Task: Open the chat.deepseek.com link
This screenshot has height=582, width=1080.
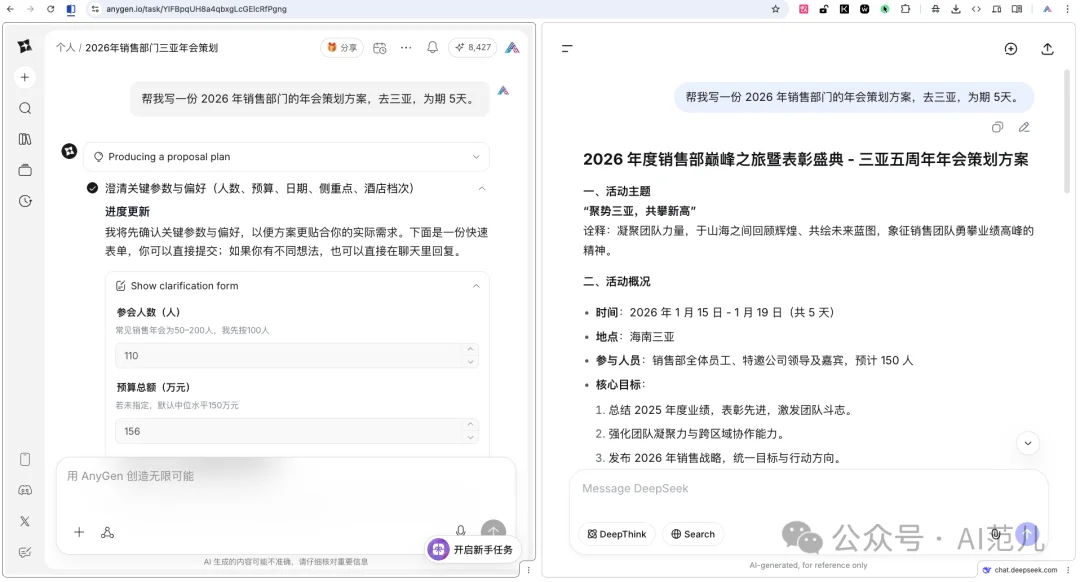Action: click(x=1024, y=570)
